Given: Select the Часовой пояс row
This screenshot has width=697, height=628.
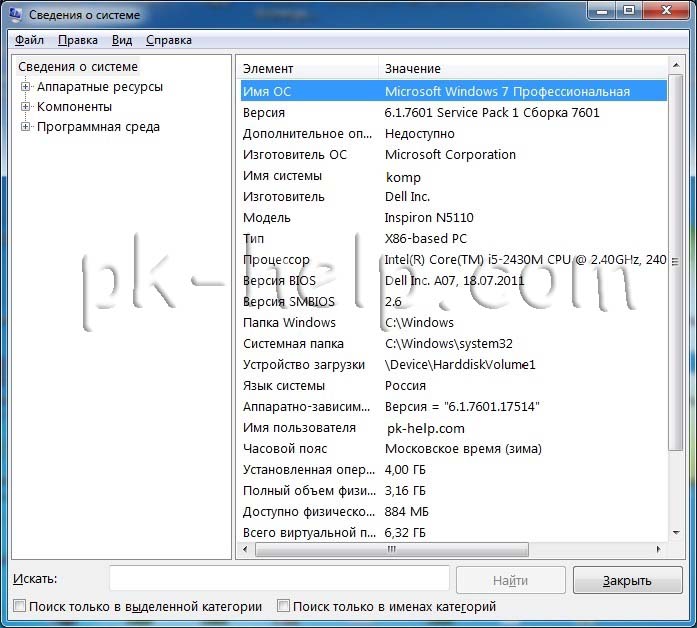Looking at the screenshot, I should pyautogui.click(x=453, y=448).
